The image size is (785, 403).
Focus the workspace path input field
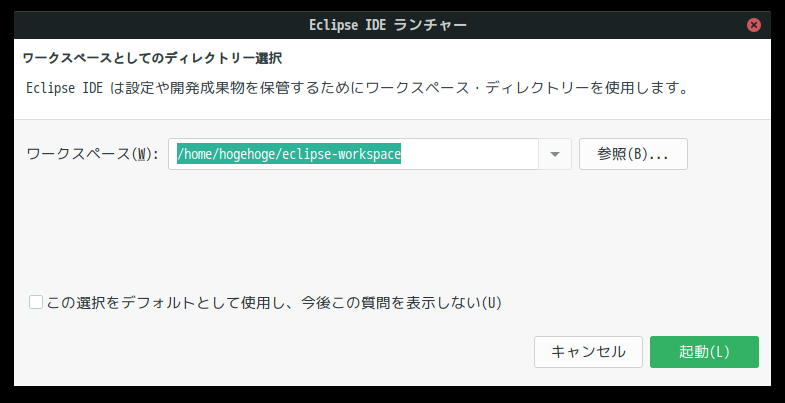click(353, 154)
